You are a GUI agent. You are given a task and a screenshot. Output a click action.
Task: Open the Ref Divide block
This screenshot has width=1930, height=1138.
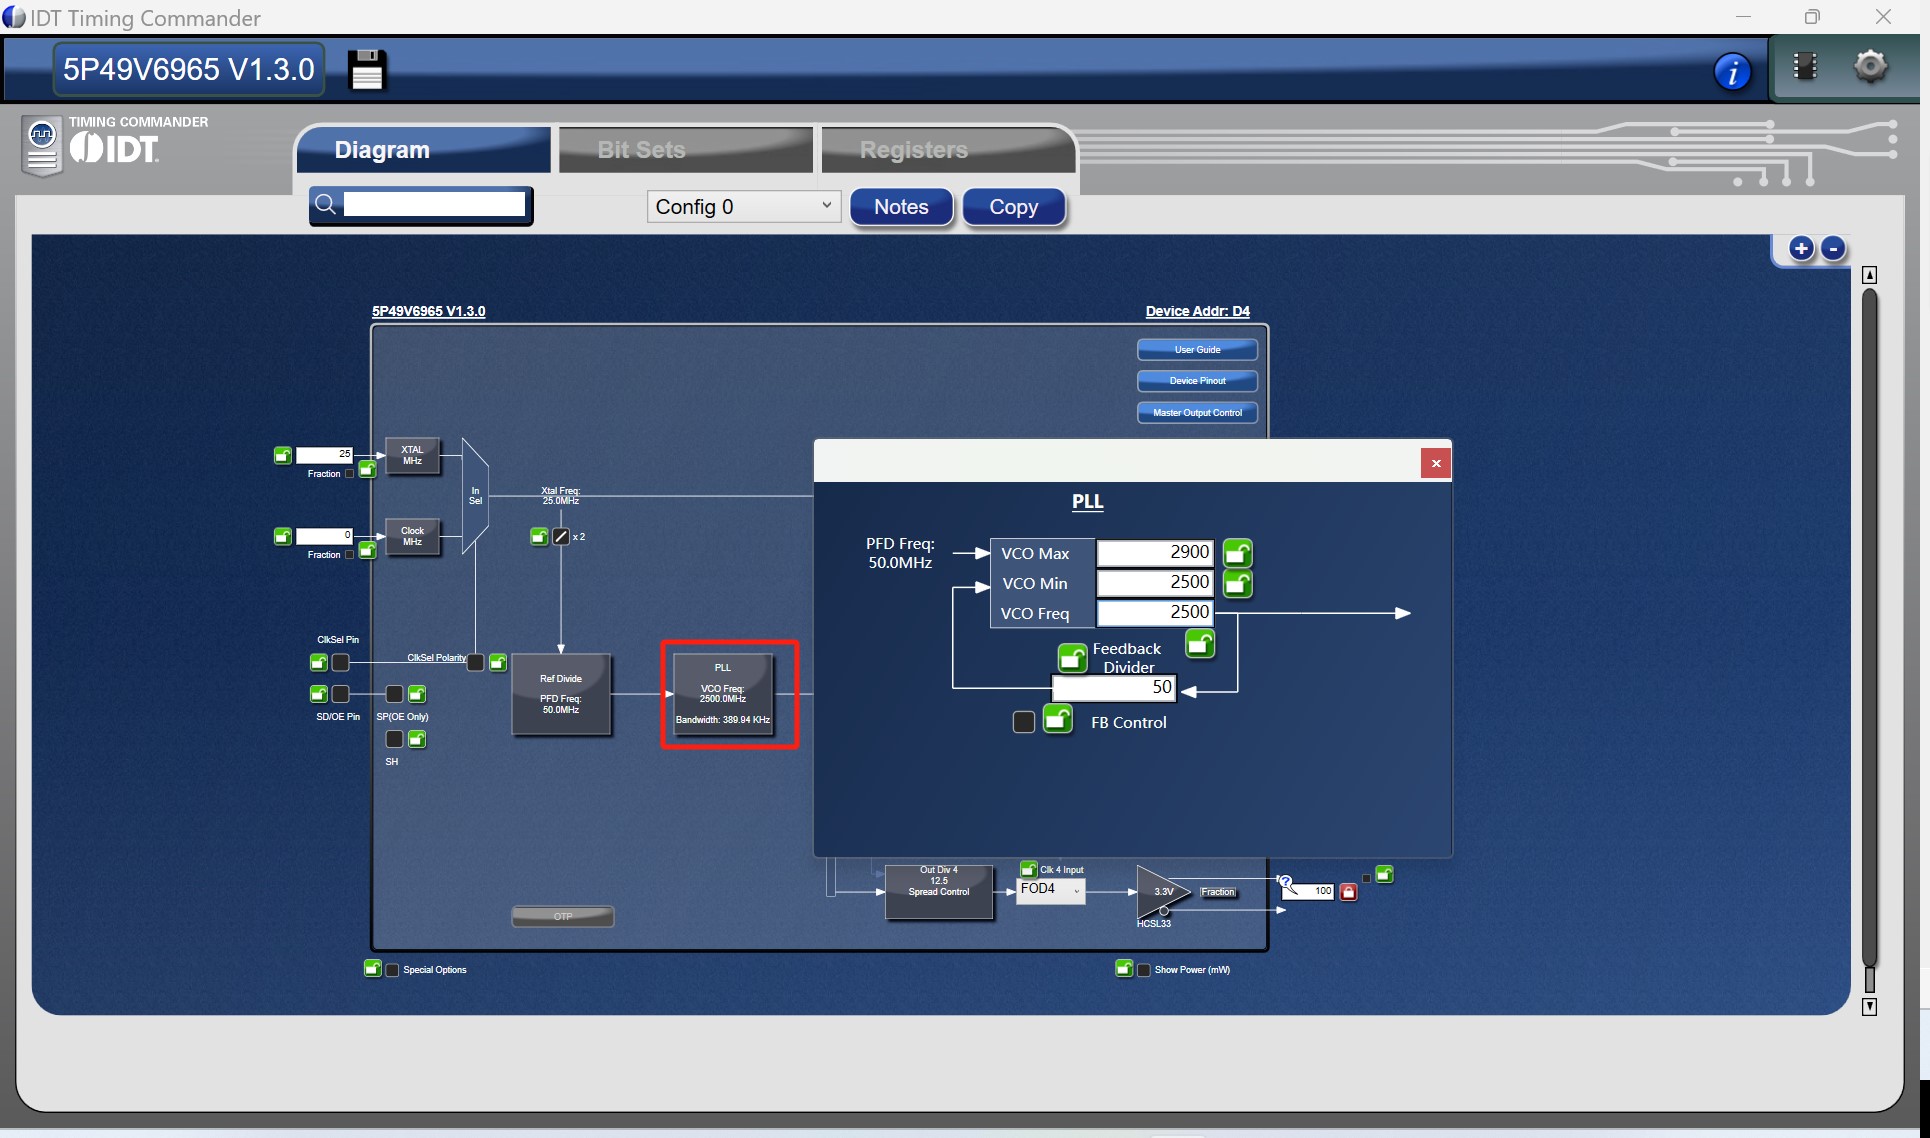[x=561, y=694]
